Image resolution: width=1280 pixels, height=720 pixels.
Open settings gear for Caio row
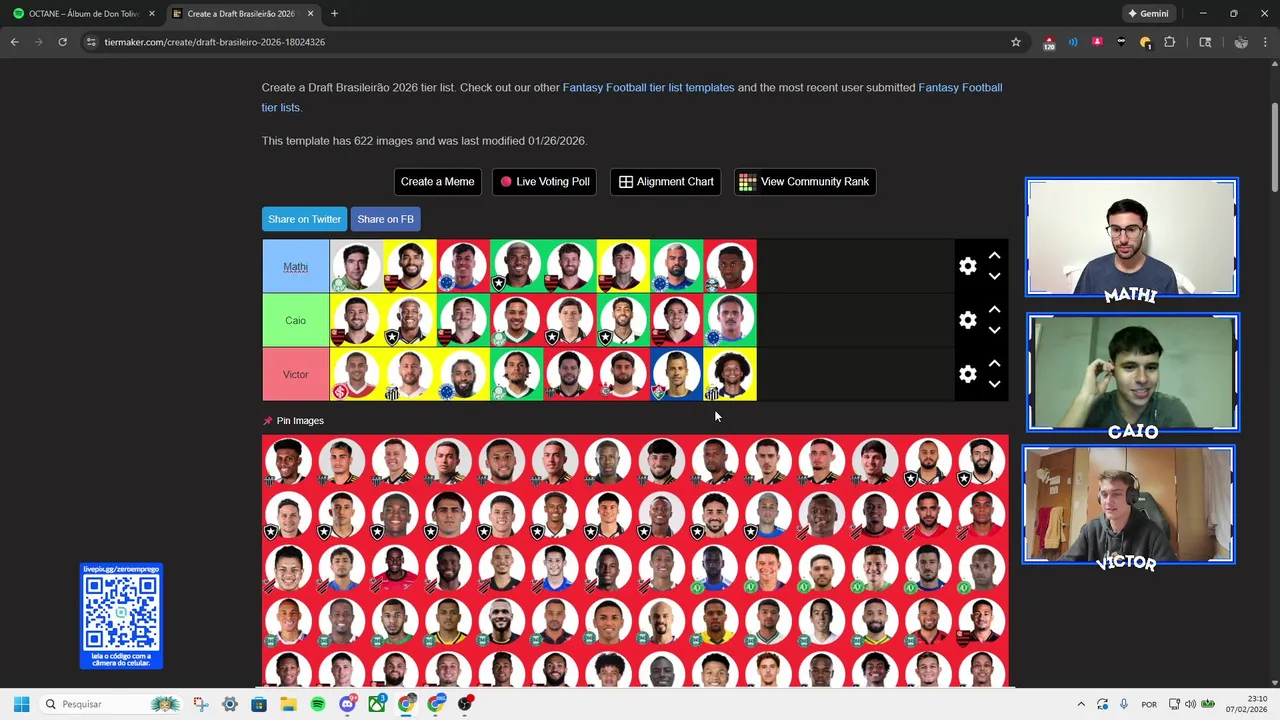point(967,320)
